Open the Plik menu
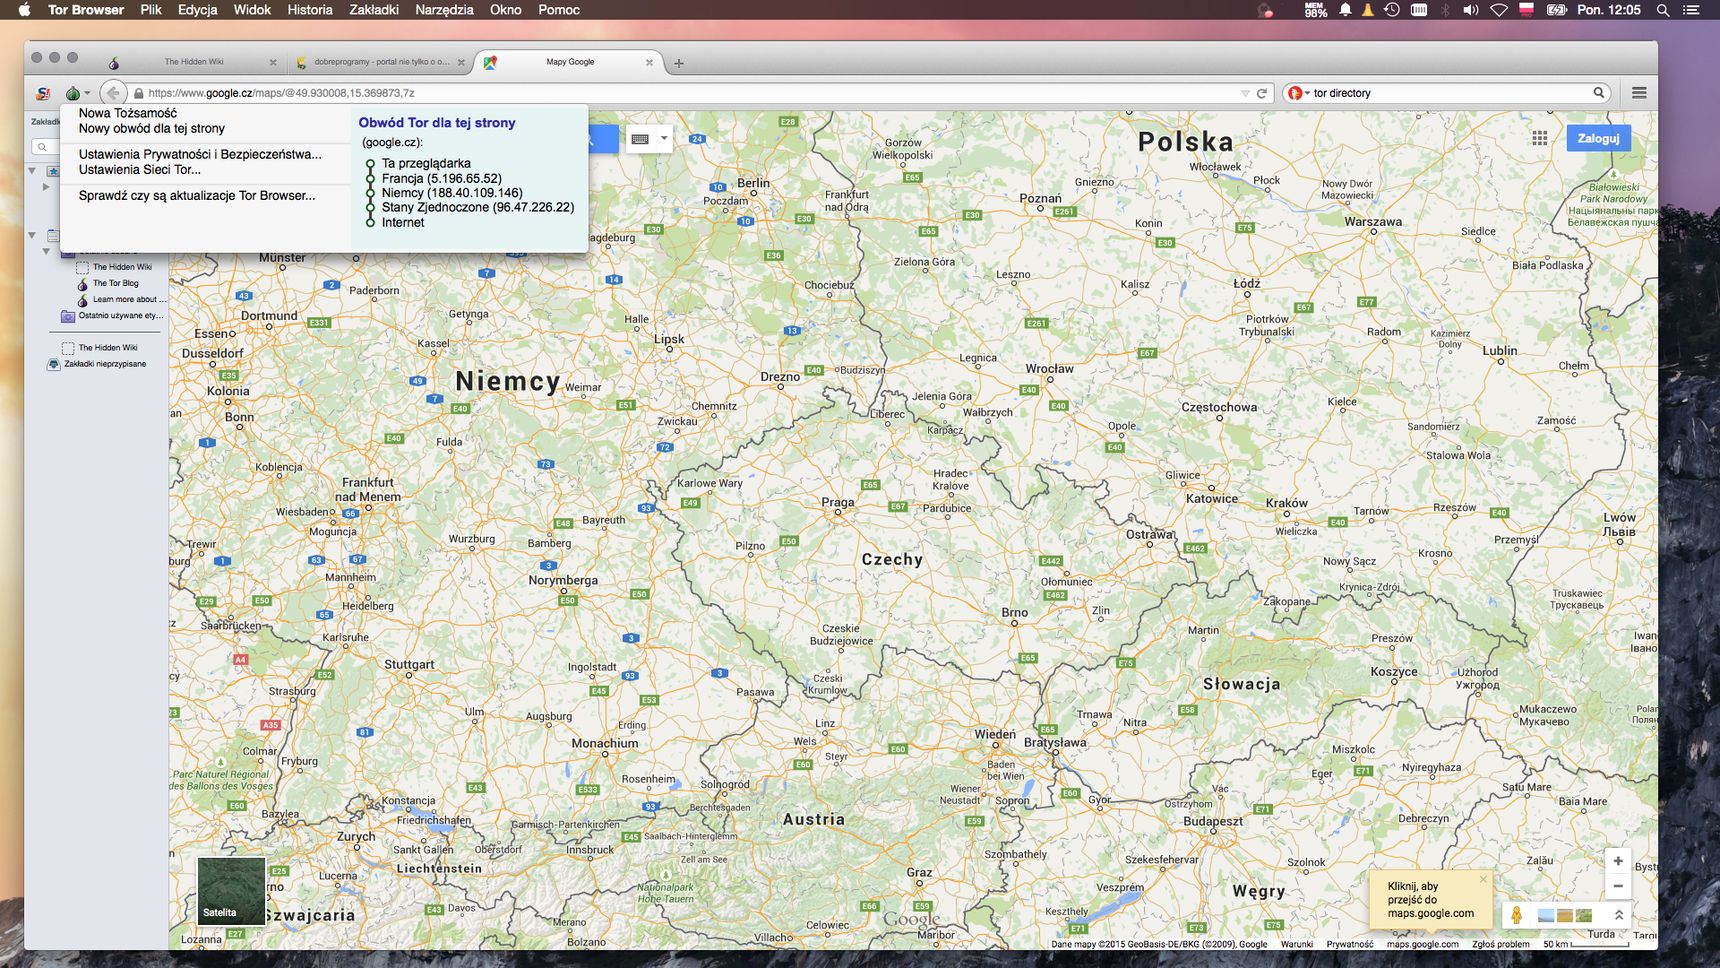 [151, 10]
